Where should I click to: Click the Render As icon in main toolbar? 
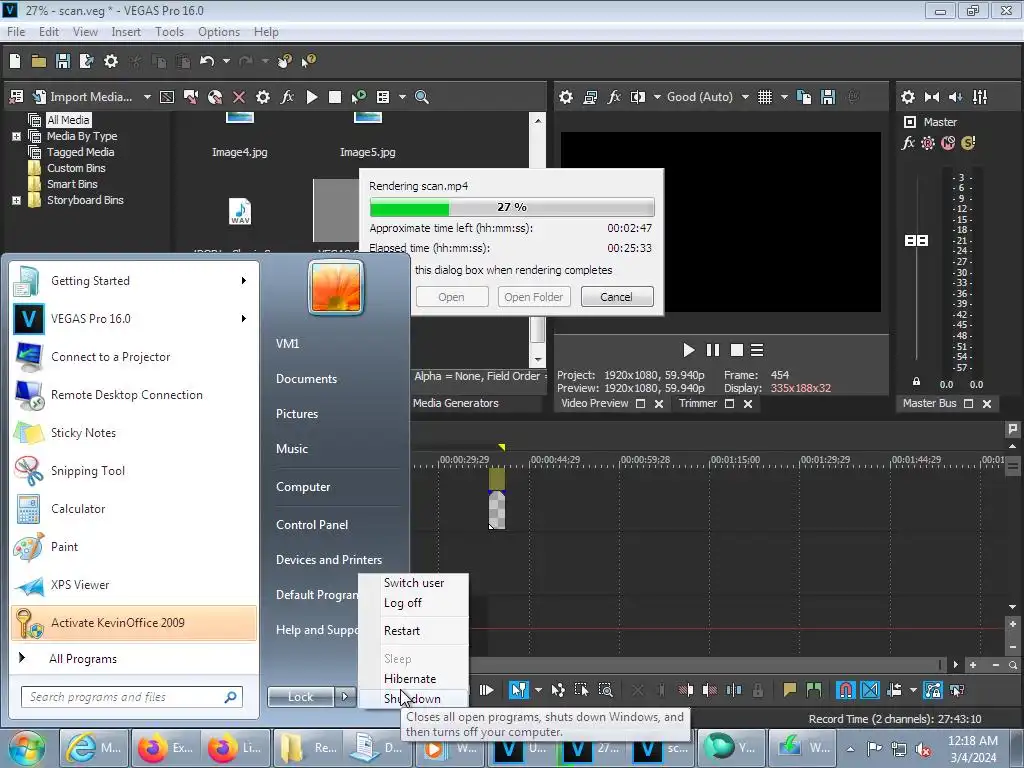click(86, 61)
